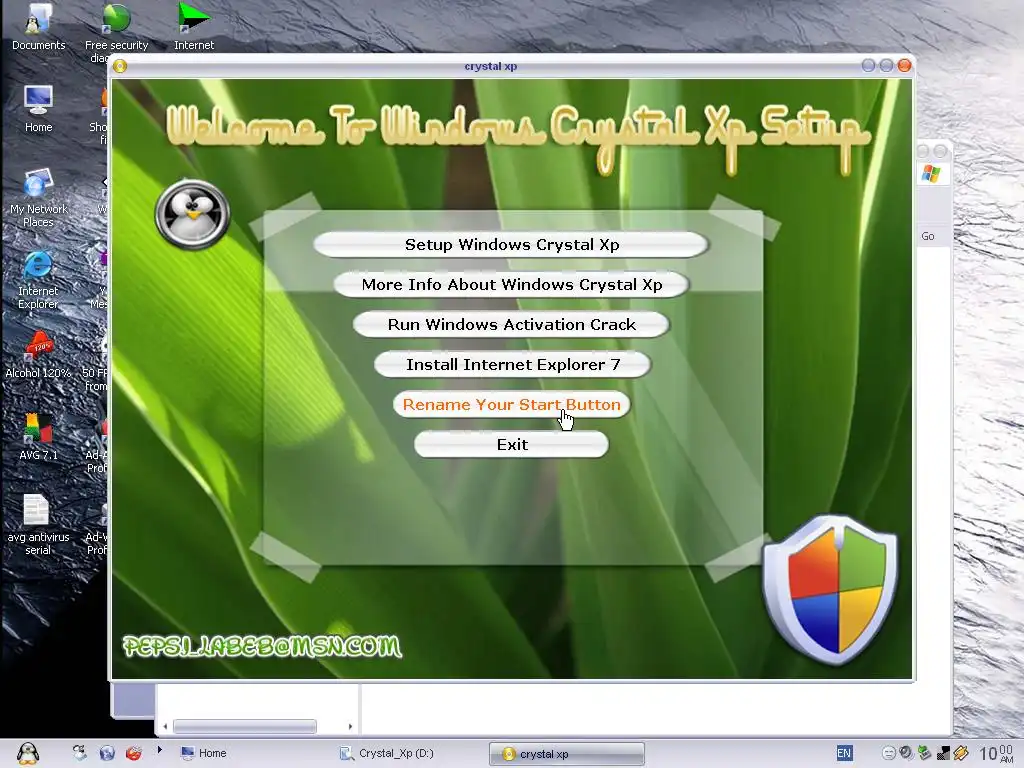Click the Go button in background window
This screenshot has height=768, width=1024.
[x=928, y=236]
